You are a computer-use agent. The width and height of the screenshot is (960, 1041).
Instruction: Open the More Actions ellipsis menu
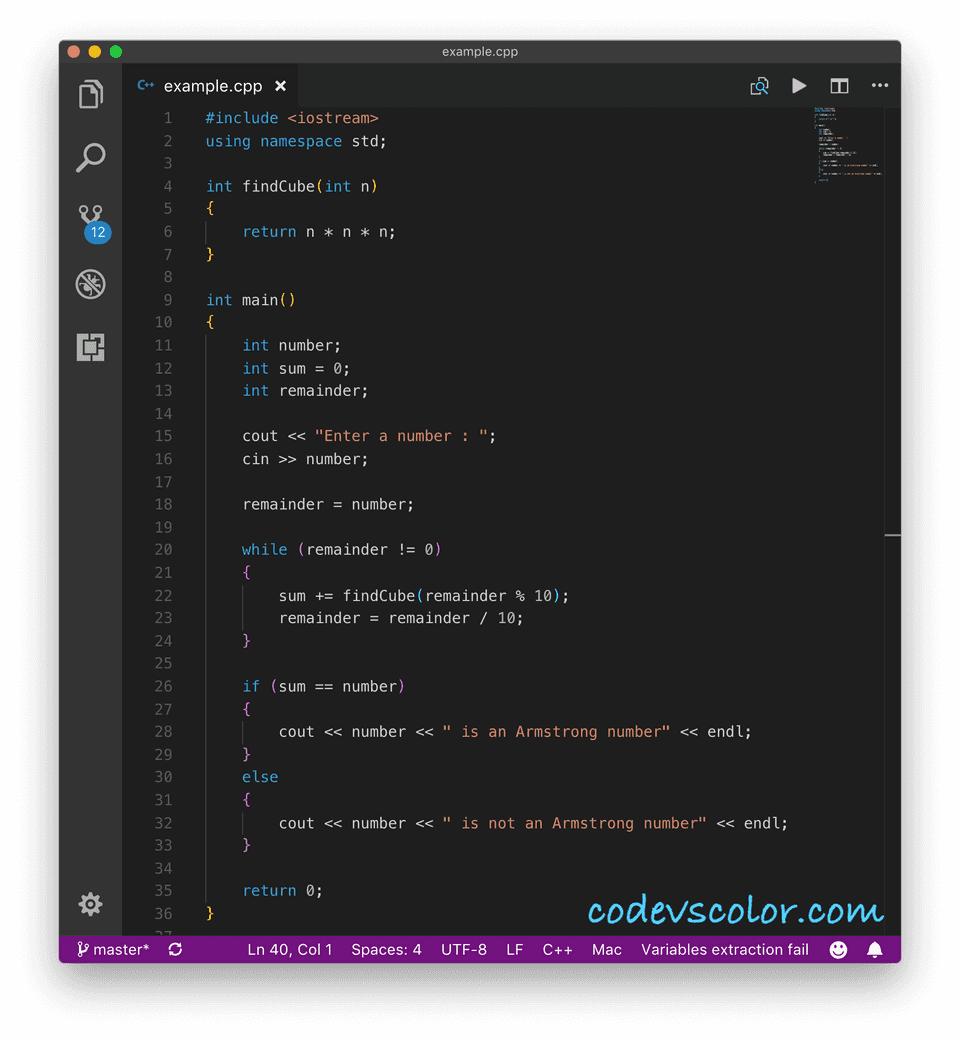(x=880, y=85)
